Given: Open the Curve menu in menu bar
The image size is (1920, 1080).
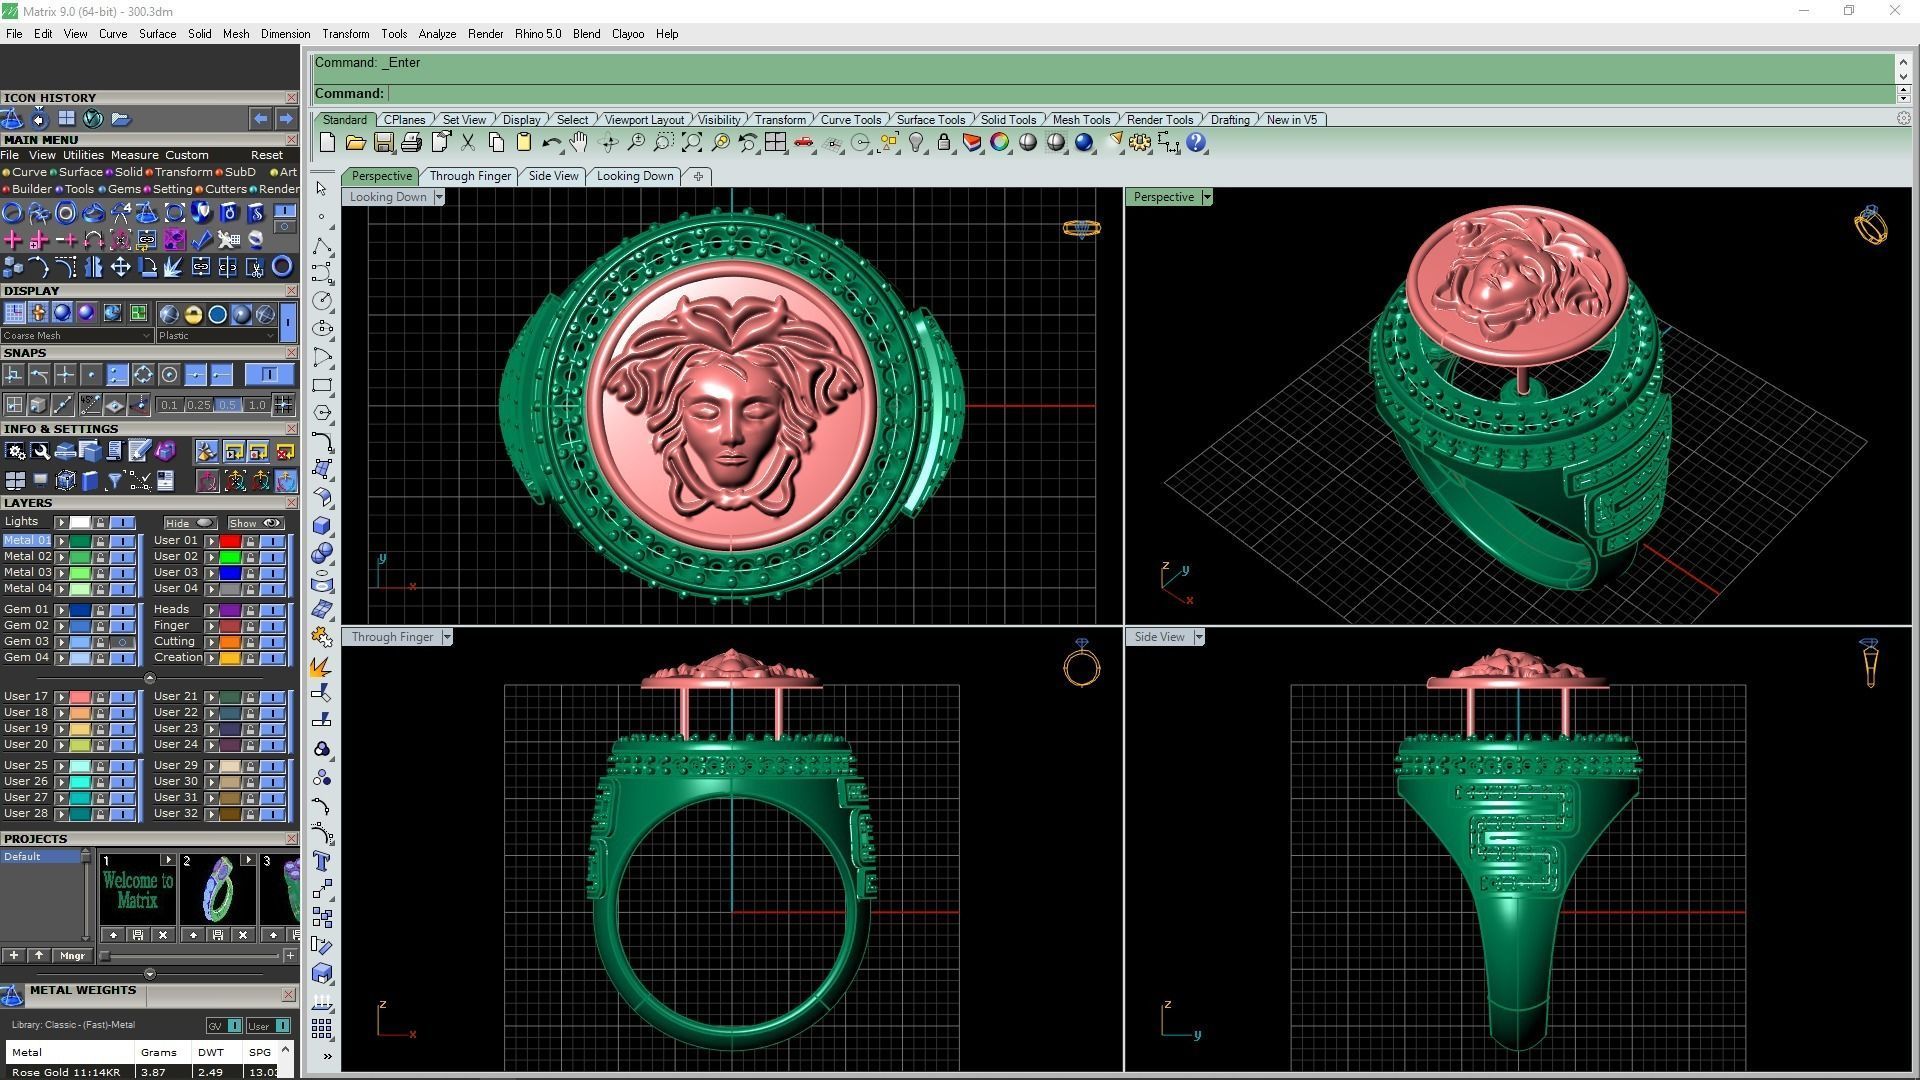Looking at the screenshot, I should 112,34.
